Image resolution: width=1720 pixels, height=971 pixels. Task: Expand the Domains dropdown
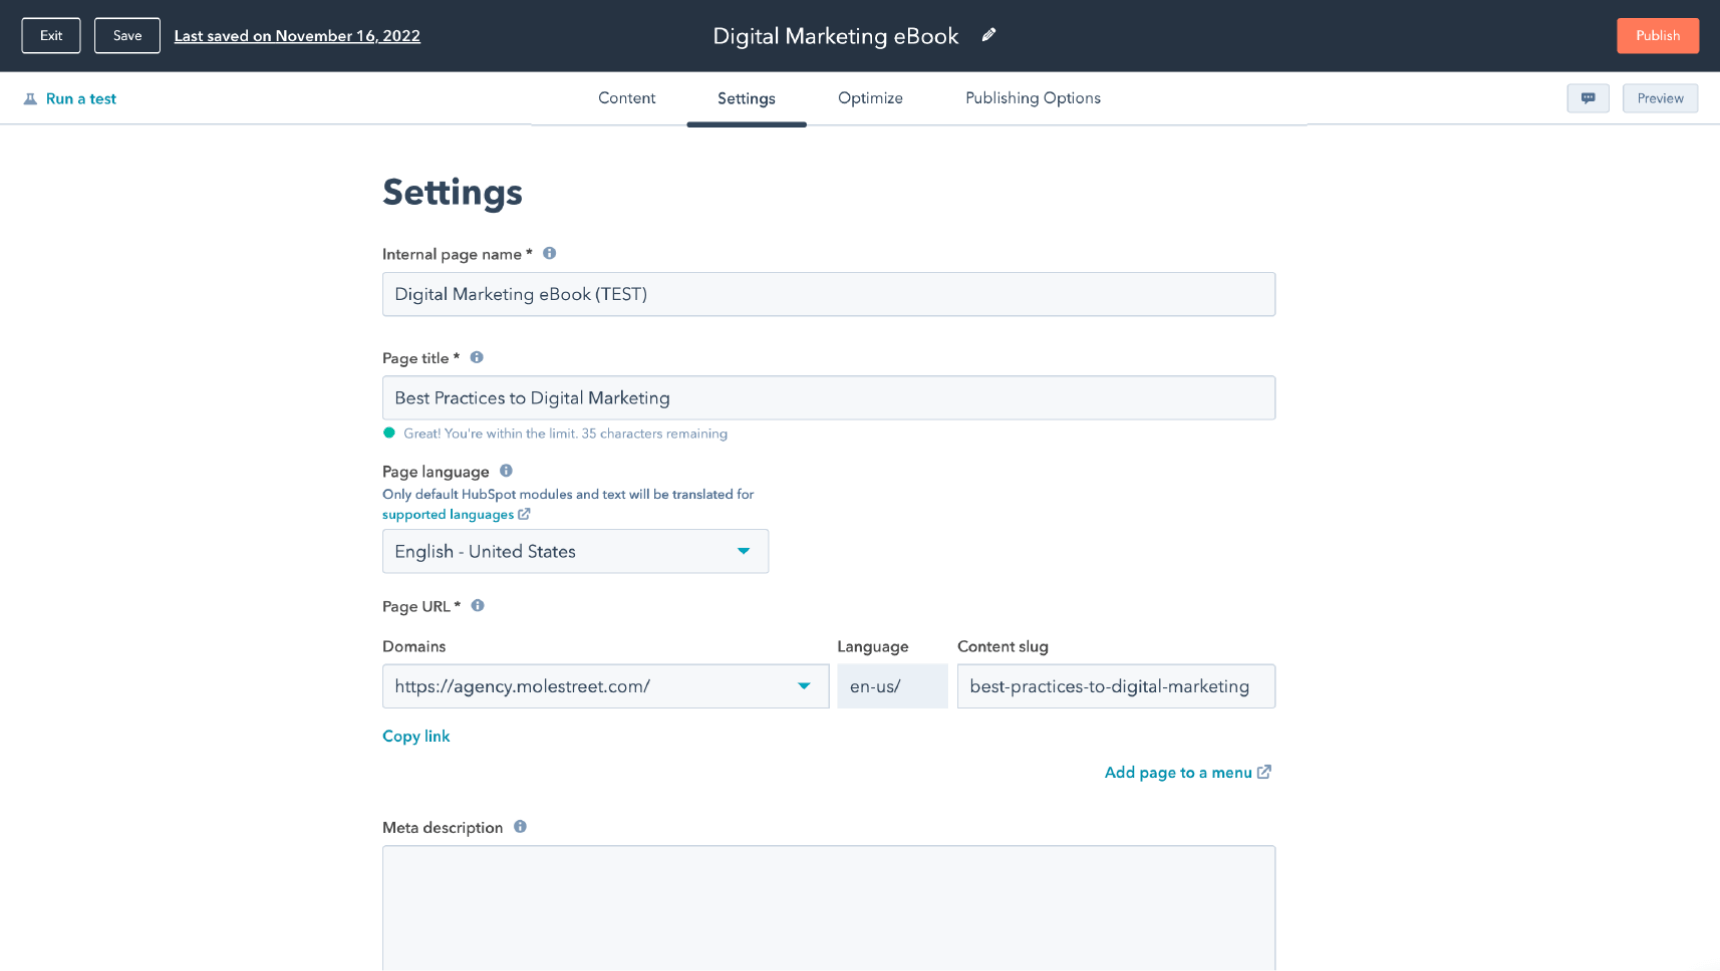(804, 686)
